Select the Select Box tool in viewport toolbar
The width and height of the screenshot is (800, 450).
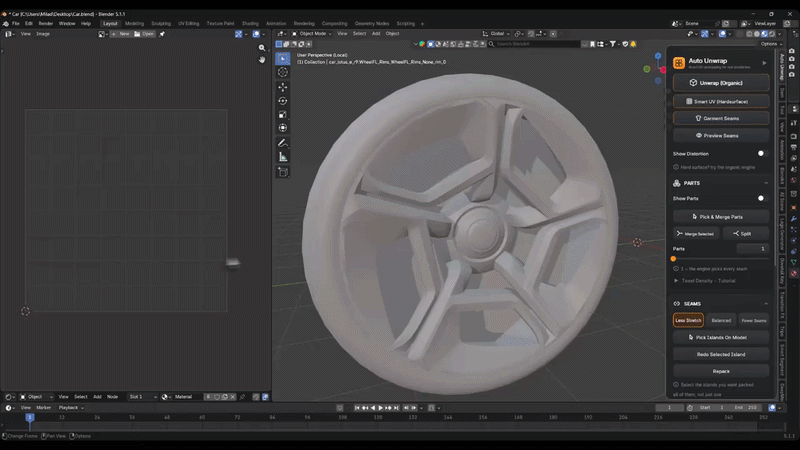[283, 59]
